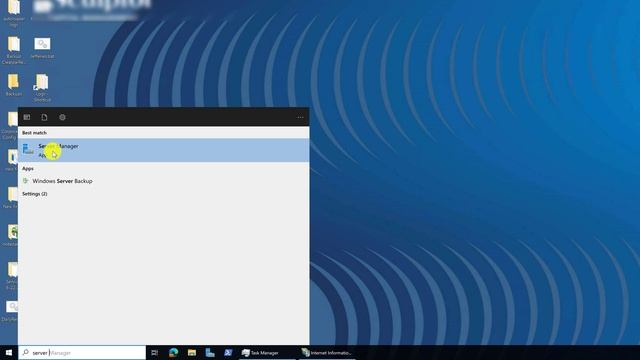Switch to the Task Manager taskbar window
The height and width of the screenshot is (360, 640).
(x=267, y=353)
